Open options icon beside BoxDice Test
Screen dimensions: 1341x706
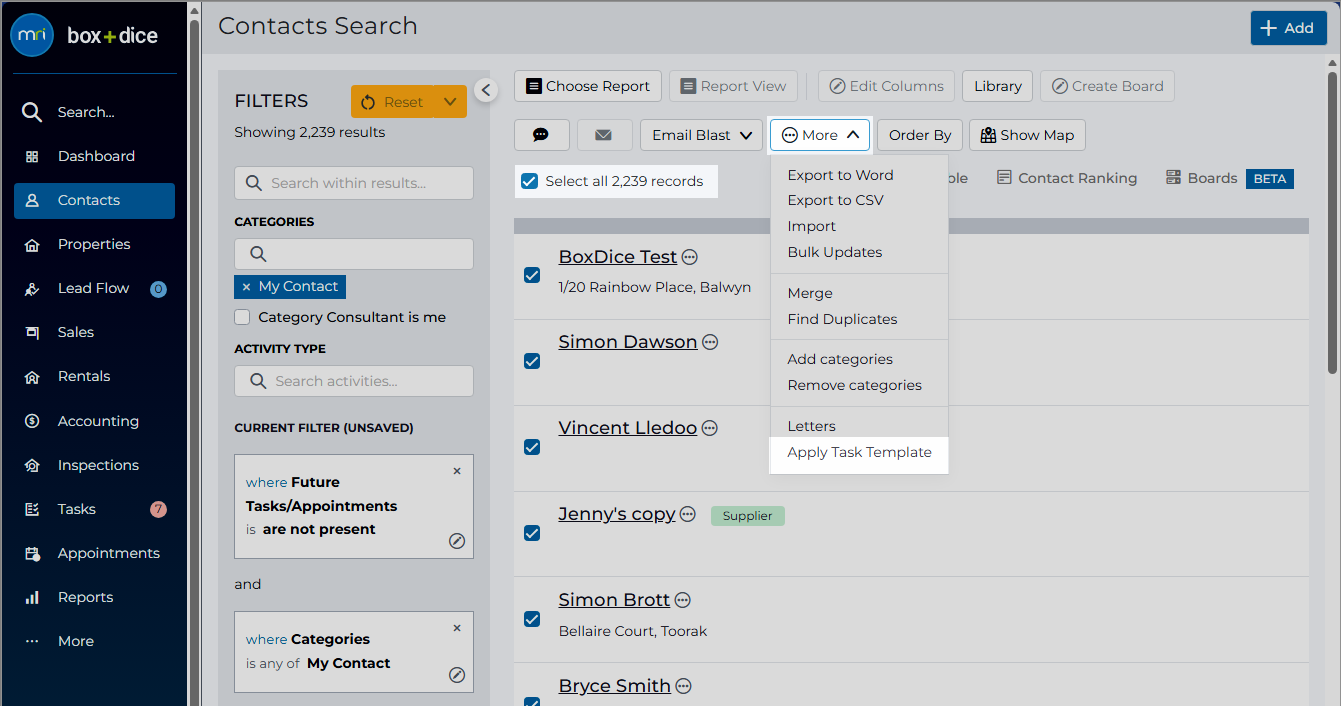pos(690,257)
